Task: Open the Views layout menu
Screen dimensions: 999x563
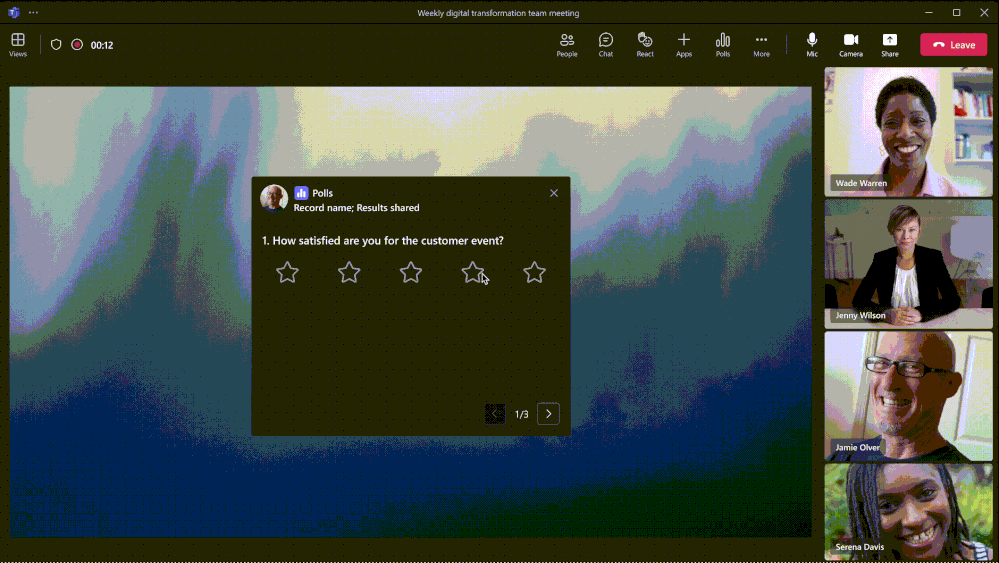Action: point(18,44)
